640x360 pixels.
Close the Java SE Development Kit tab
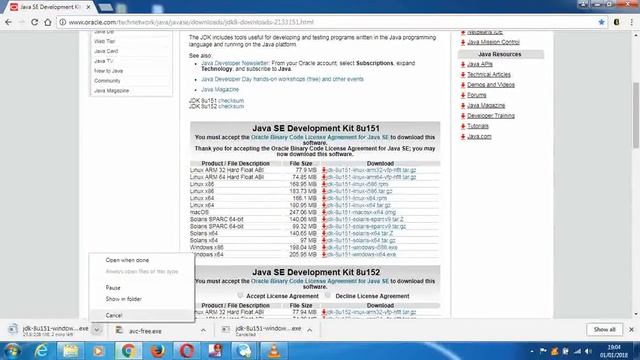click(x=88, y=7)
